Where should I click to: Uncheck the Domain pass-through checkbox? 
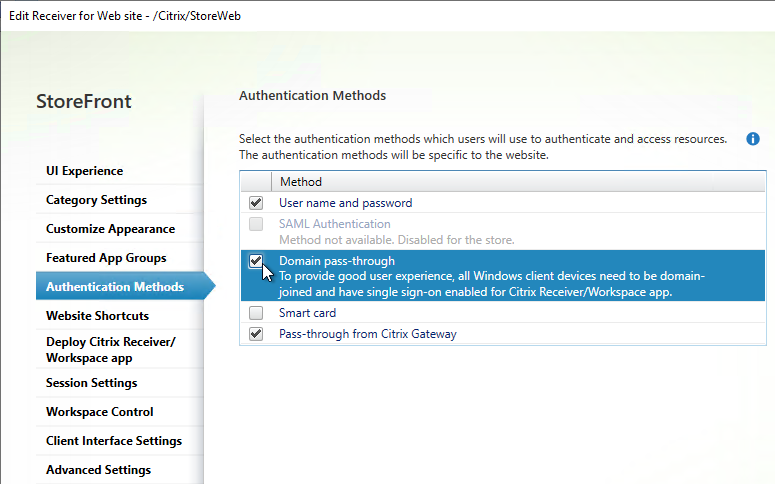pyautogui.click(x=256, y=261)
